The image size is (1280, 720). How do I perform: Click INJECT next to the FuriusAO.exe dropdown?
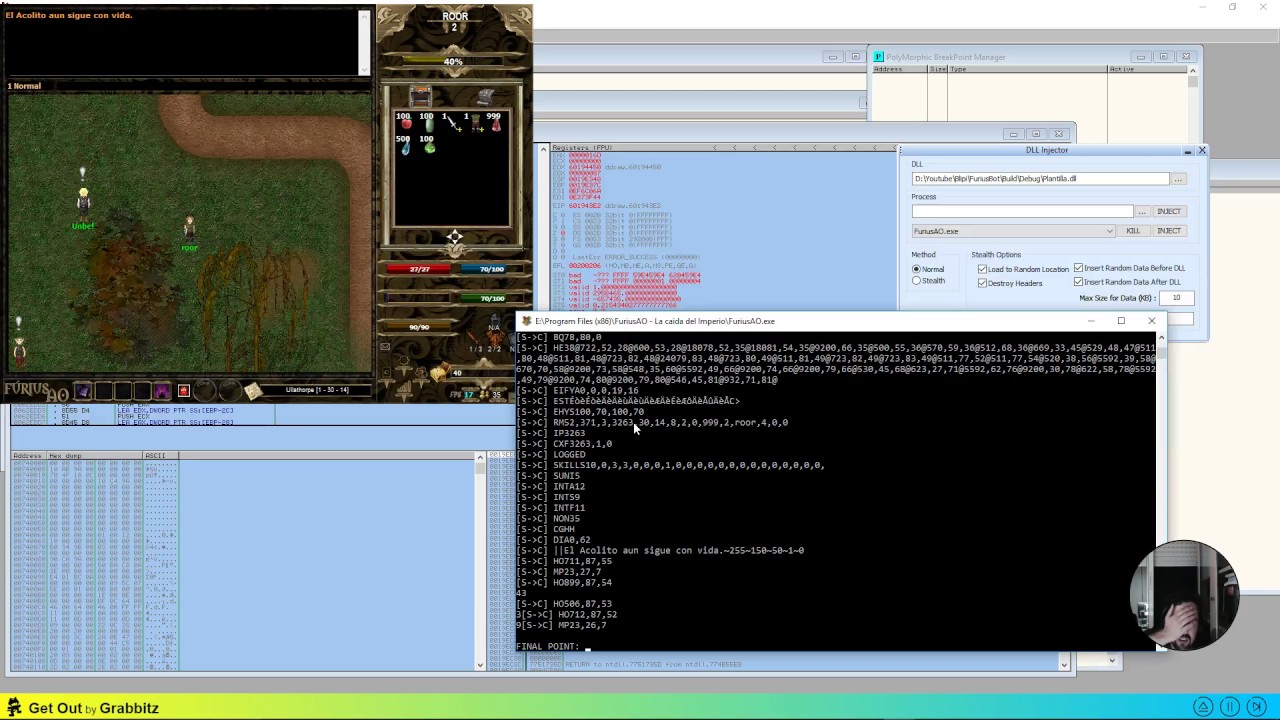(1169, 231)
